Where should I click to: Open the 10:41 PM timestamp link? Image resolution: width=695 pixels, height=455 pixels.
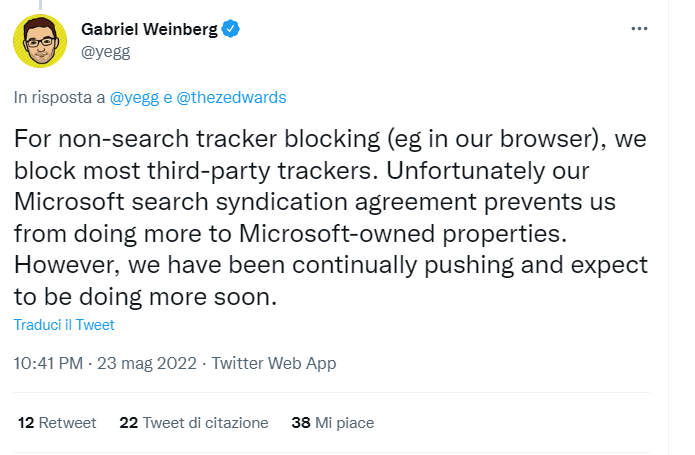47,364
